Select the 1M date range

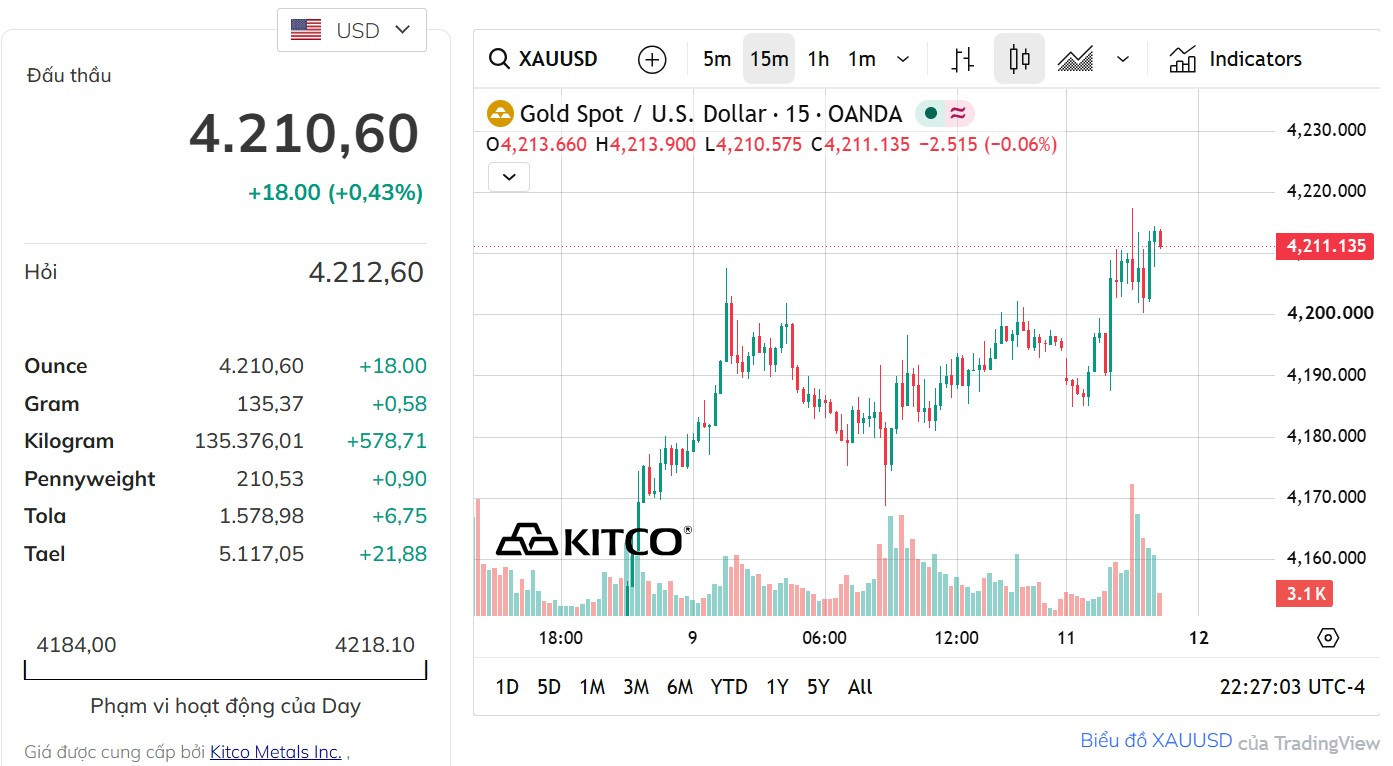[x=592, y=687]
